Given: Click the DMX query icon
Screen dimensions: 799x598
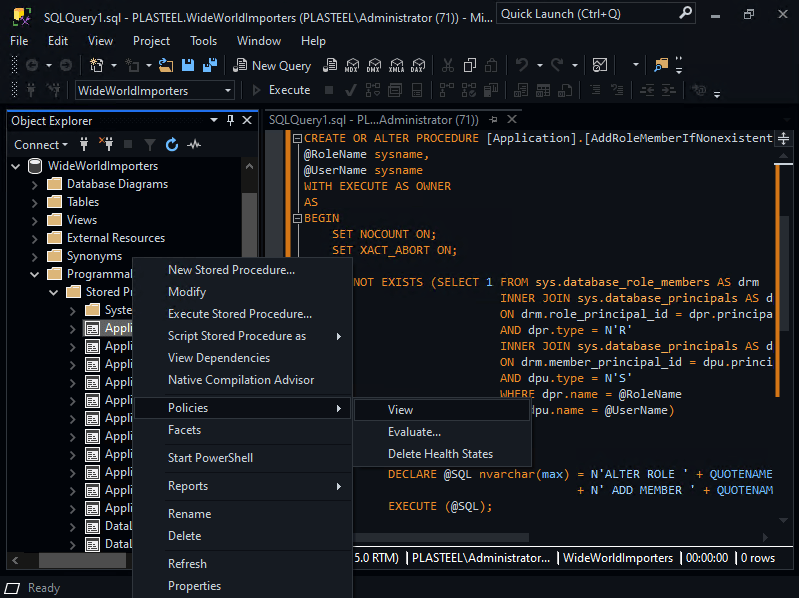Looking at the screenshot, I should pyautogui.click(x=374, y=65).
